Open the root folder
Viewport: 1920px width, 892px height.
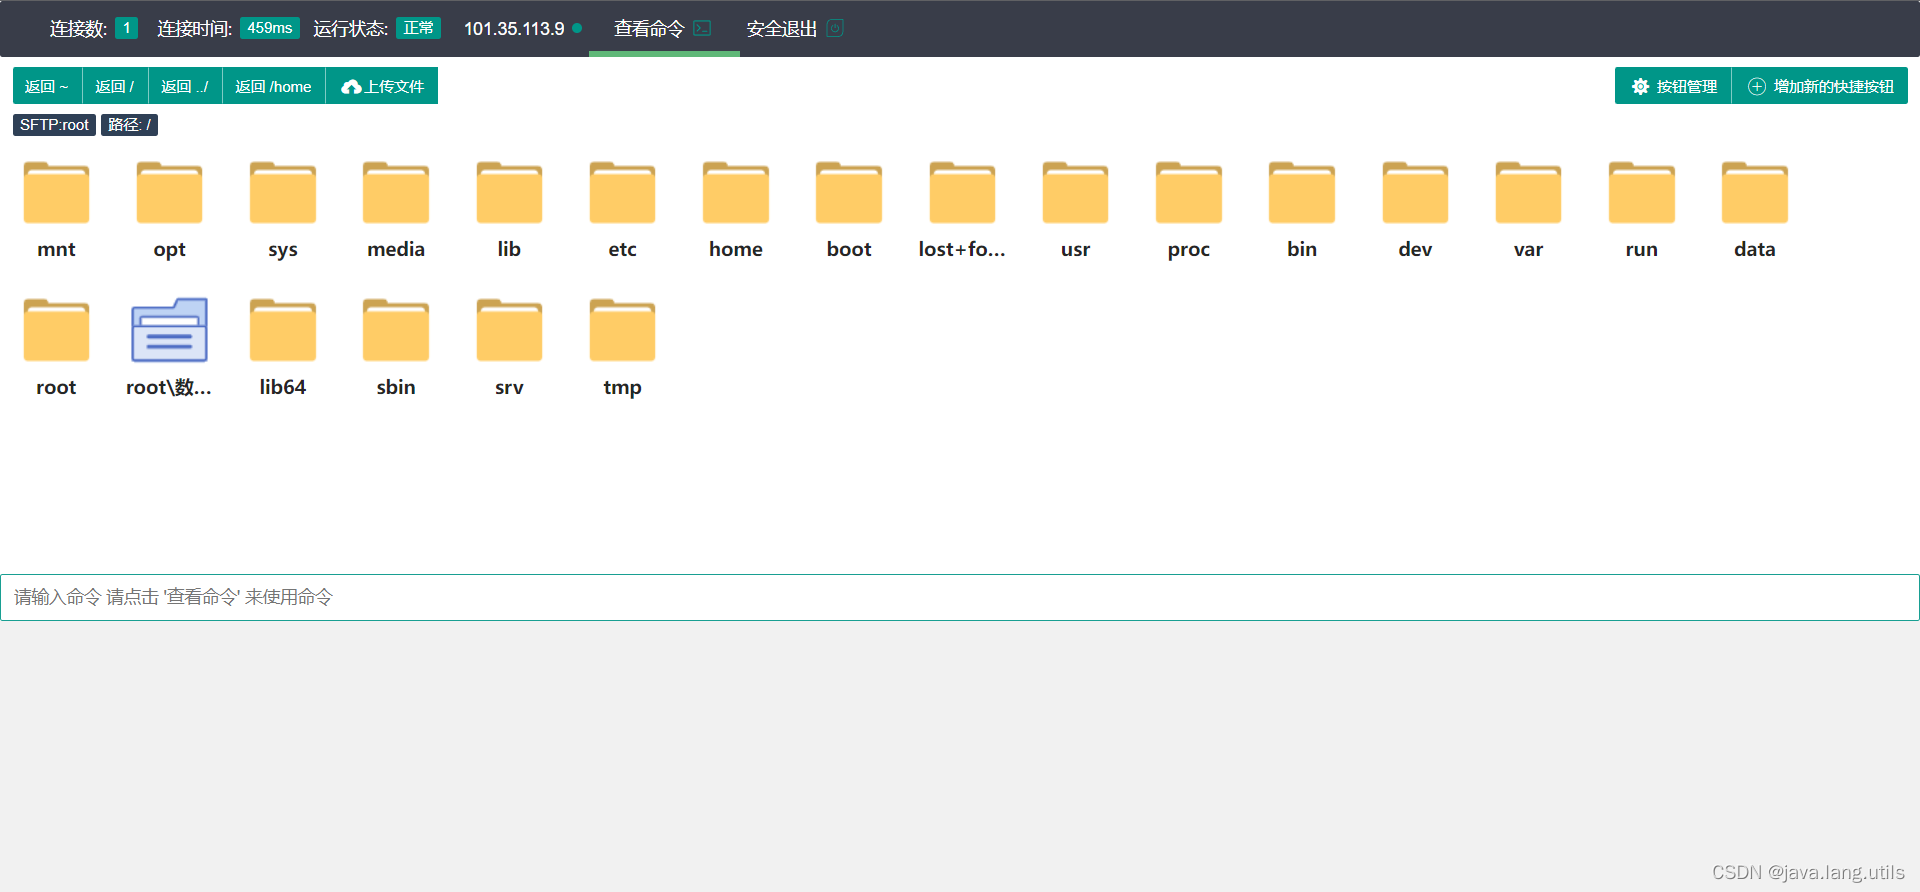point(56,330)
